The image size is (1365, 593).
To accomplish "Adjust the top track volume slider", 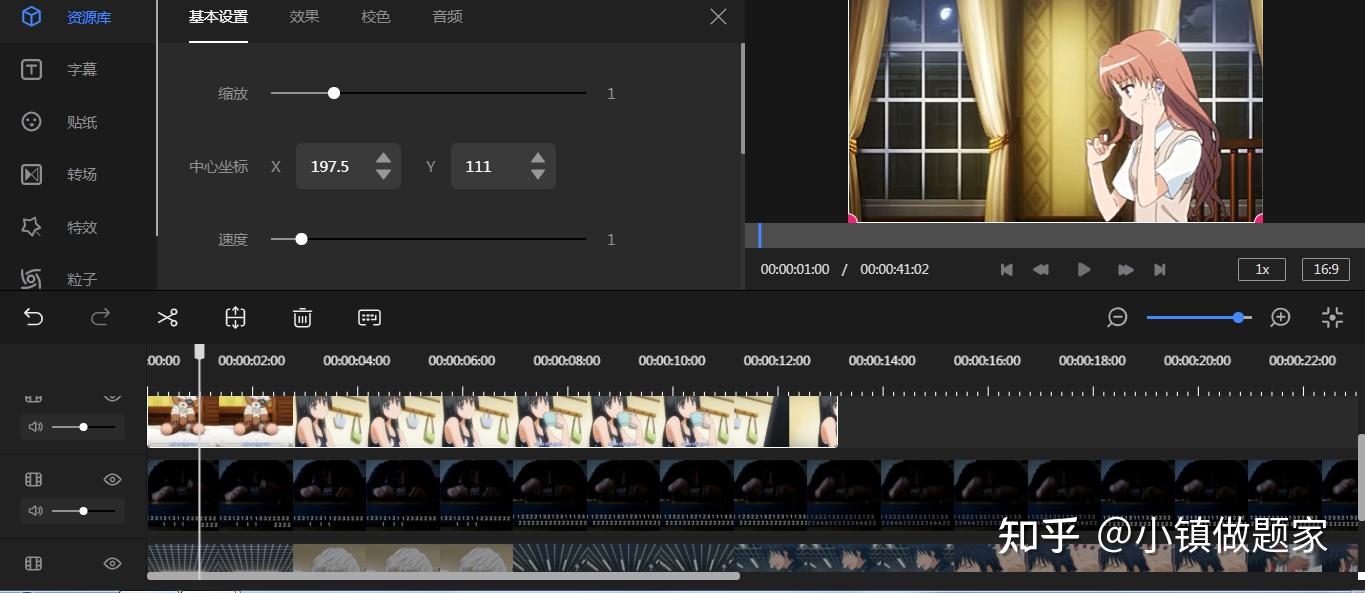I will click(x=83, y=427).
